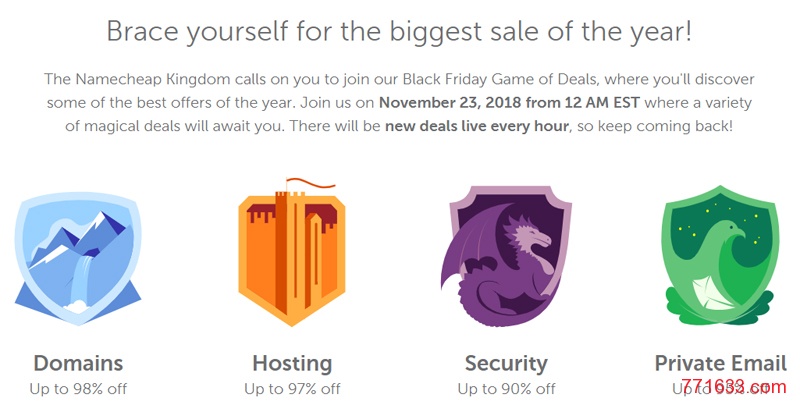Click the bold 'new deals live every hour' text
Viewport: 800px width, 405px height.
(477, 125)
